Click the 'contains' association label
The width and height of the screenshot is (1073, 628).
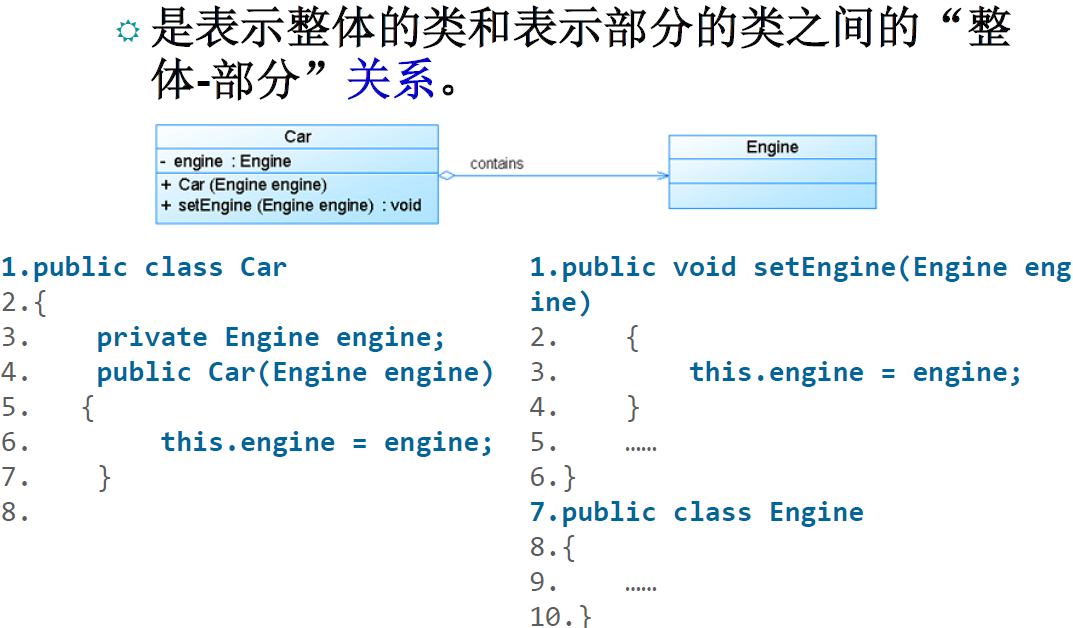point(497,163)
